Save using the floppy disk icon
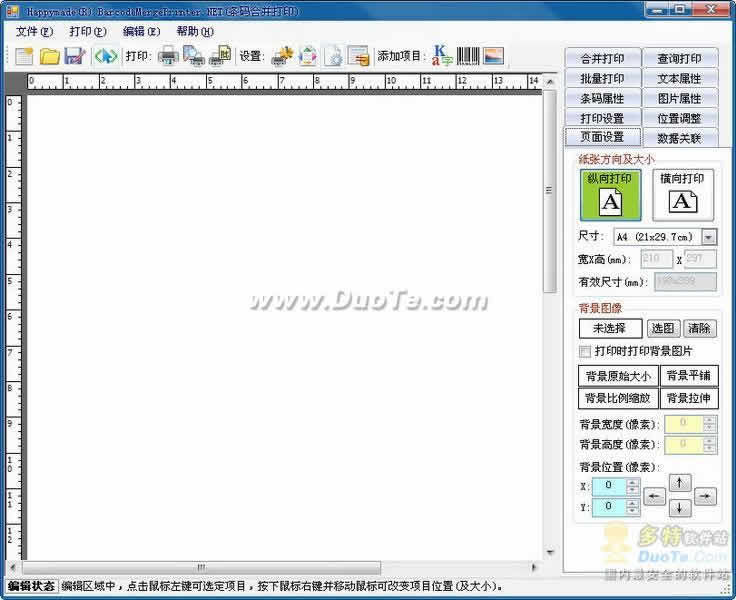 pyautogui.click(x=75, y=56)
